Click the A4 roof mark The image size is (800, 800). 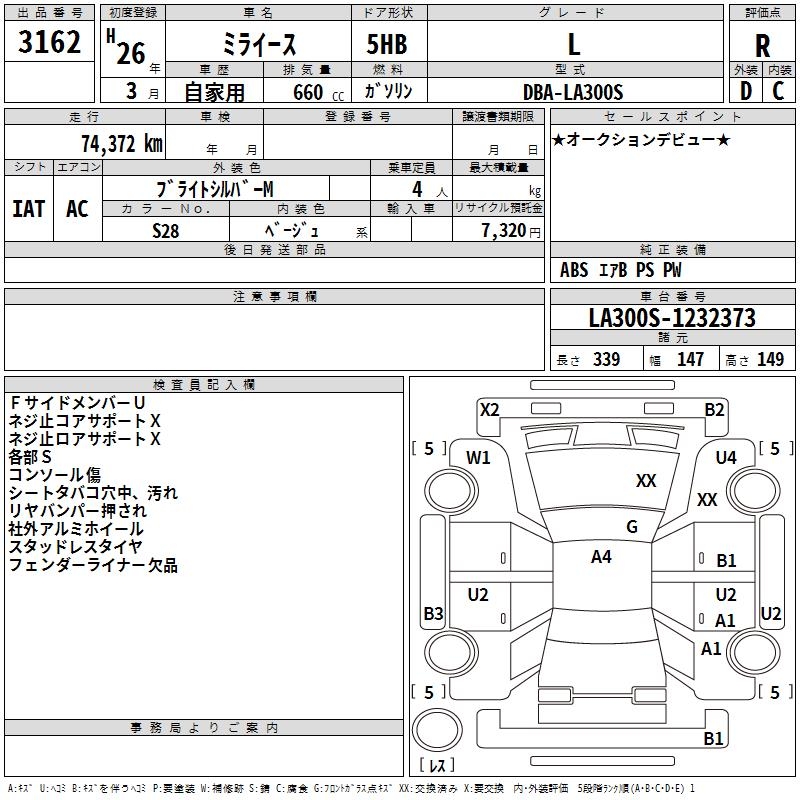601,557
